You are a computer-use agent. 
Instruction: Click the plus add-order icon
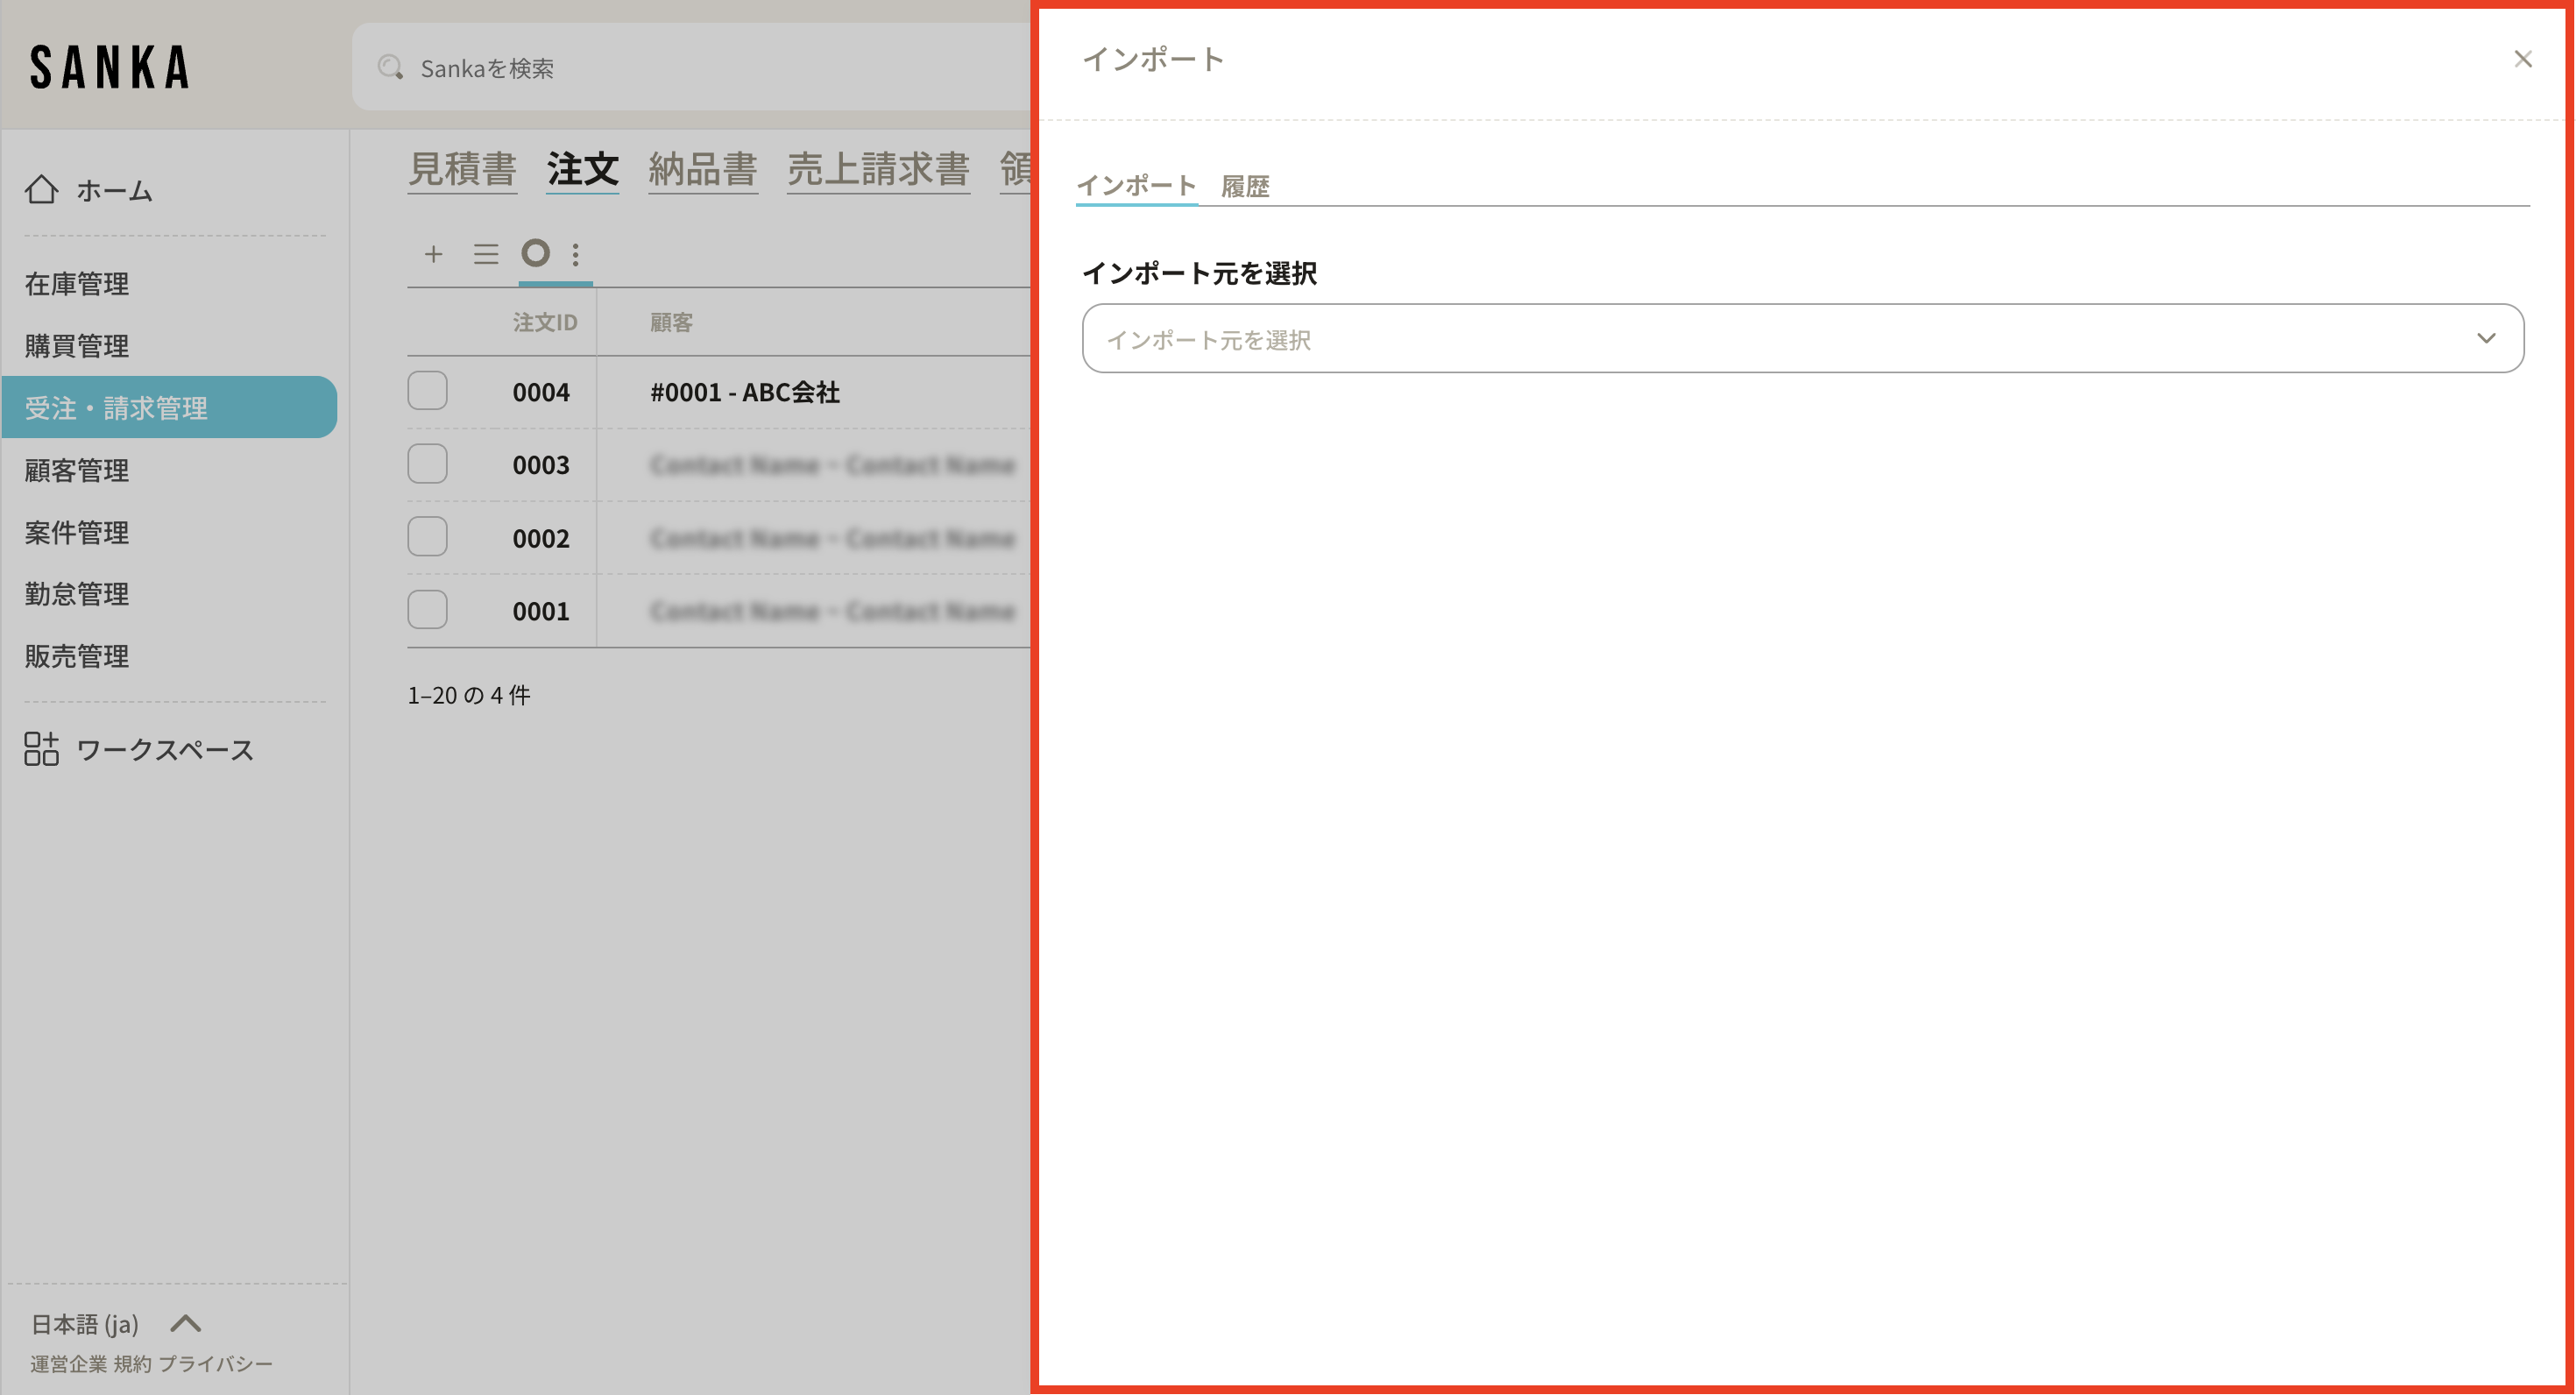tap(433, 254)
